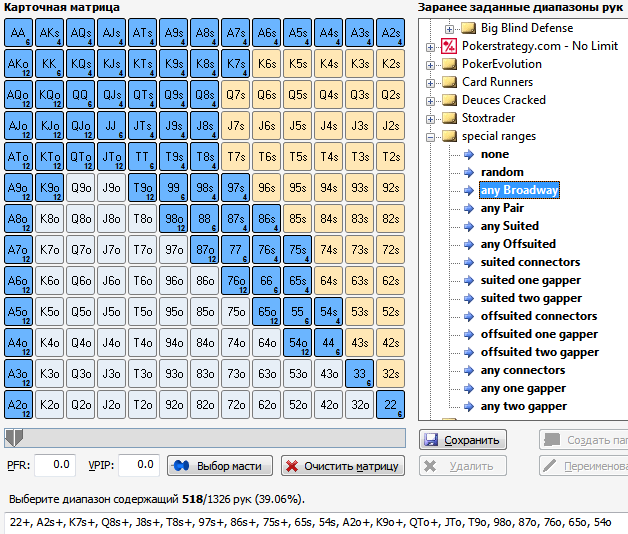Screen dimensions: 628x534
Task: Click the Stoxtrader folder icon
Action: (449, 118)
